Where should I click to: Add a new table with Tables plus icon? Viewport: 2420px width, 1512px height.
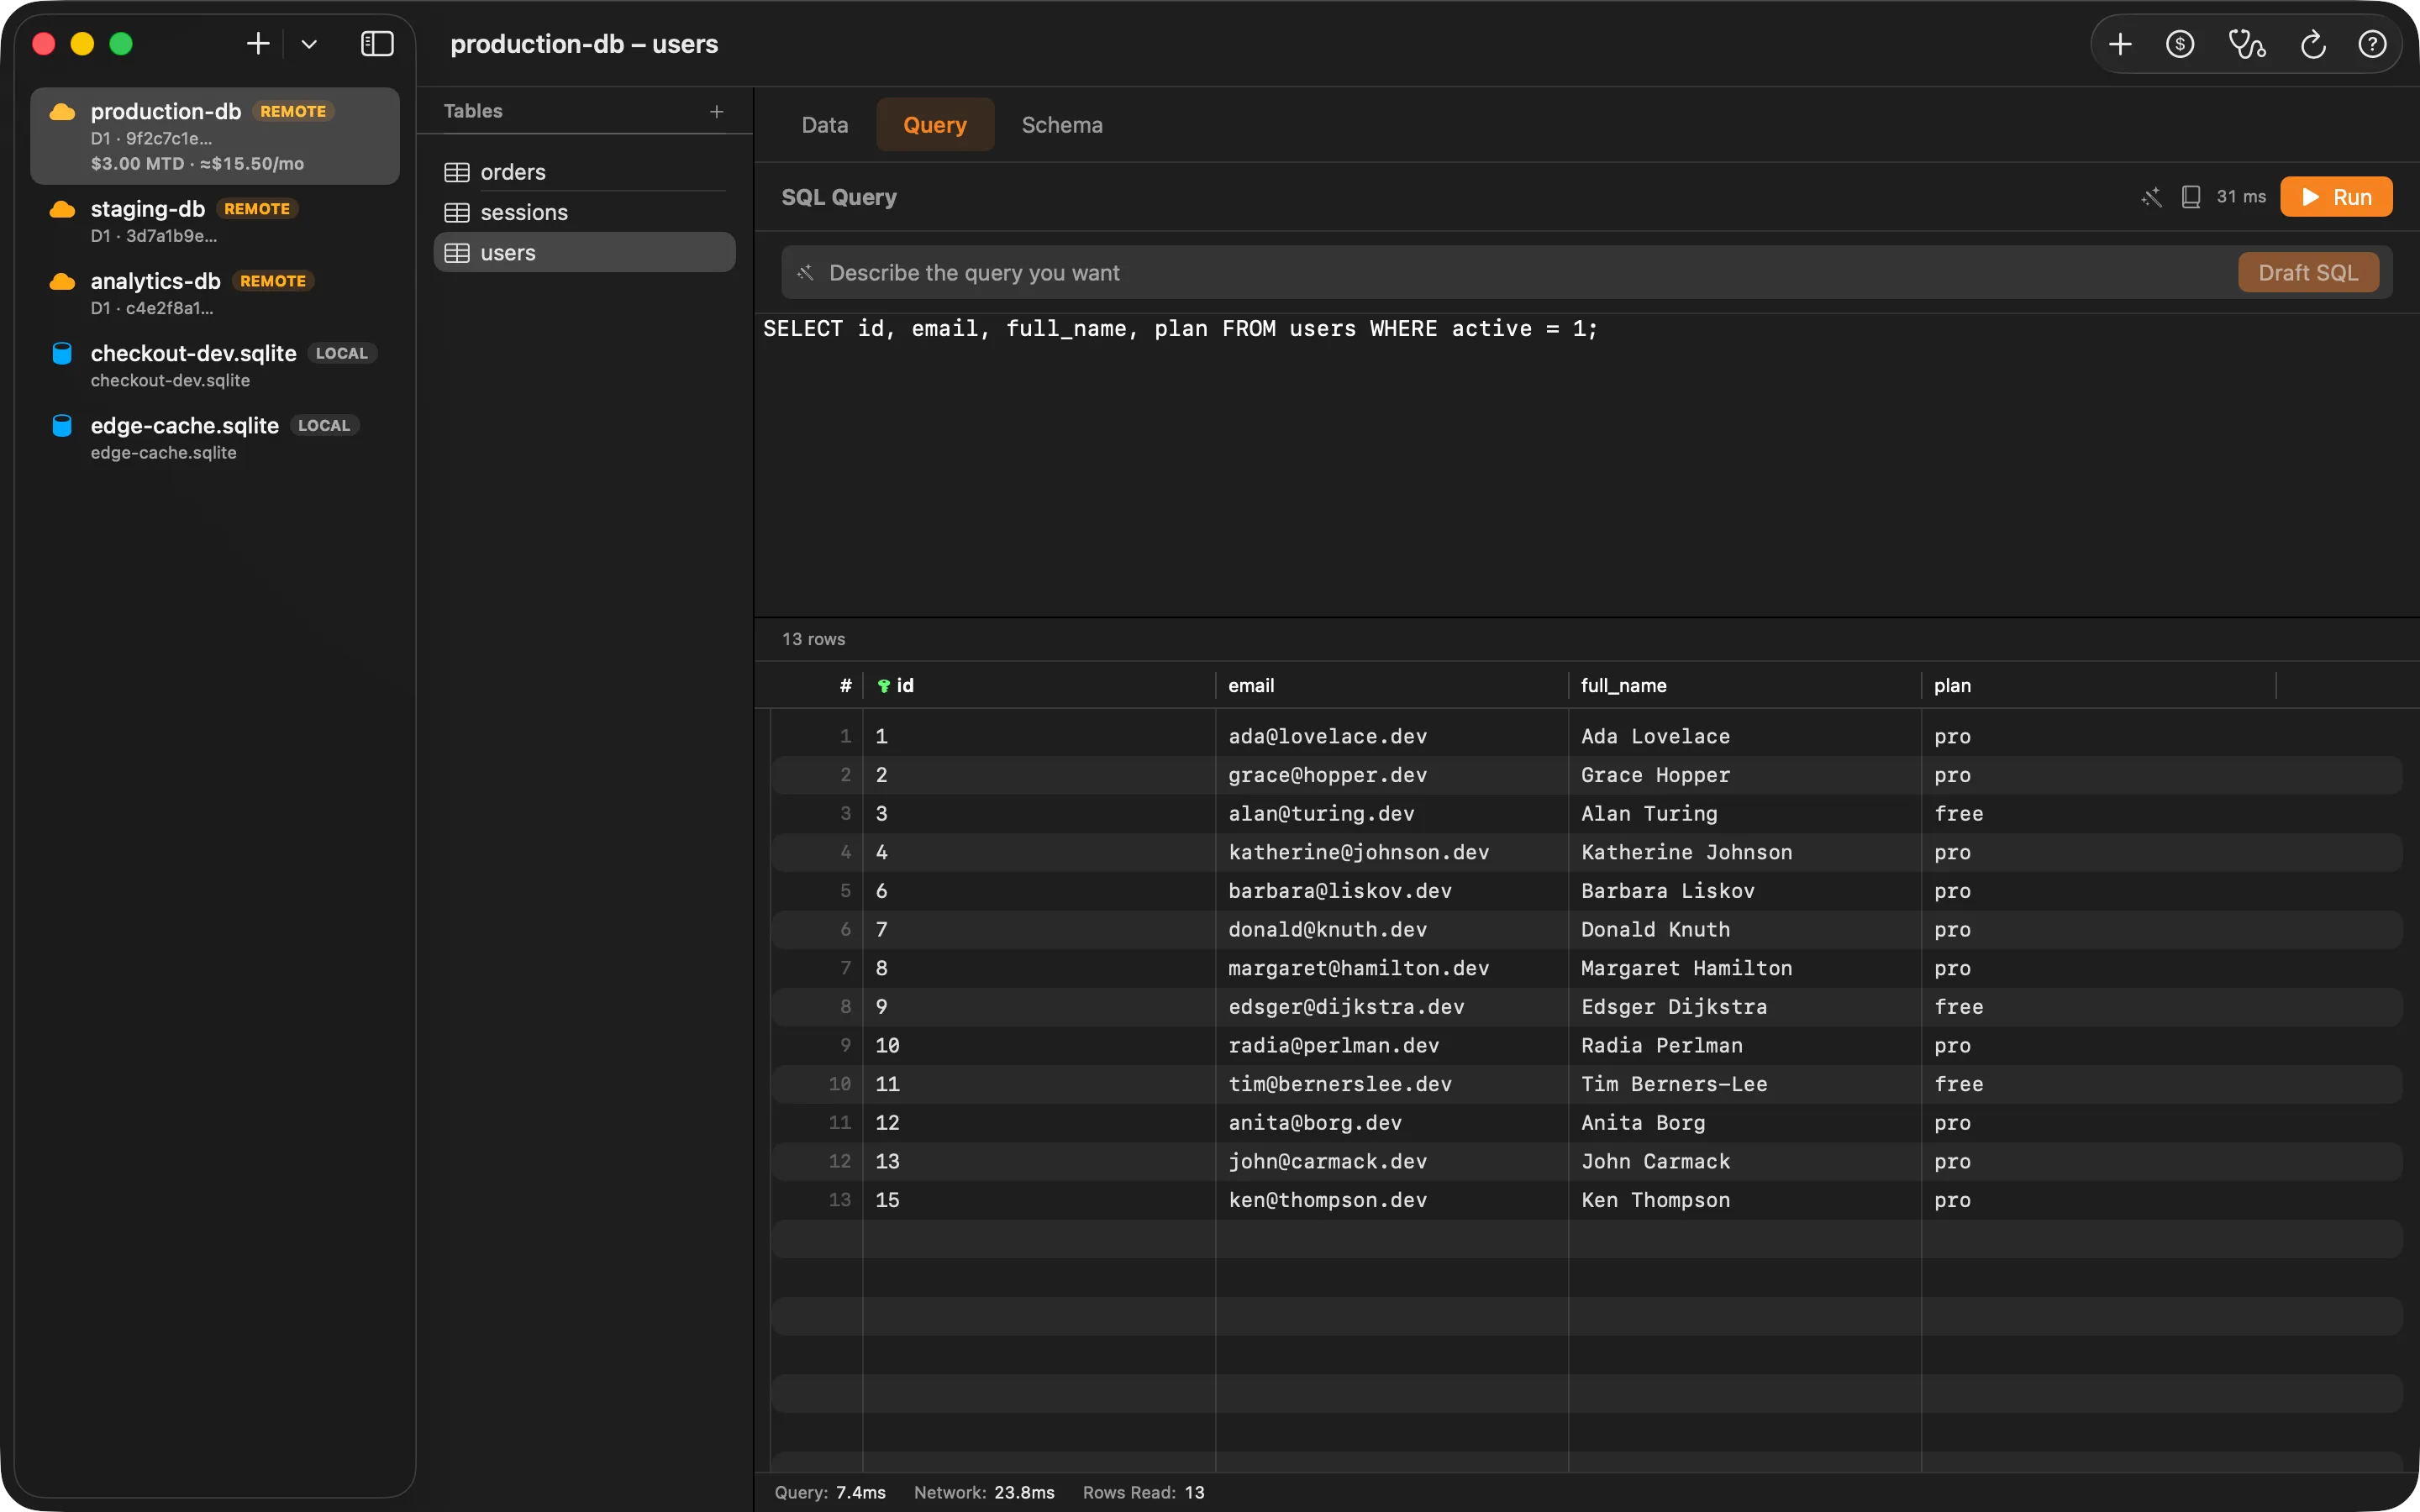716,111
